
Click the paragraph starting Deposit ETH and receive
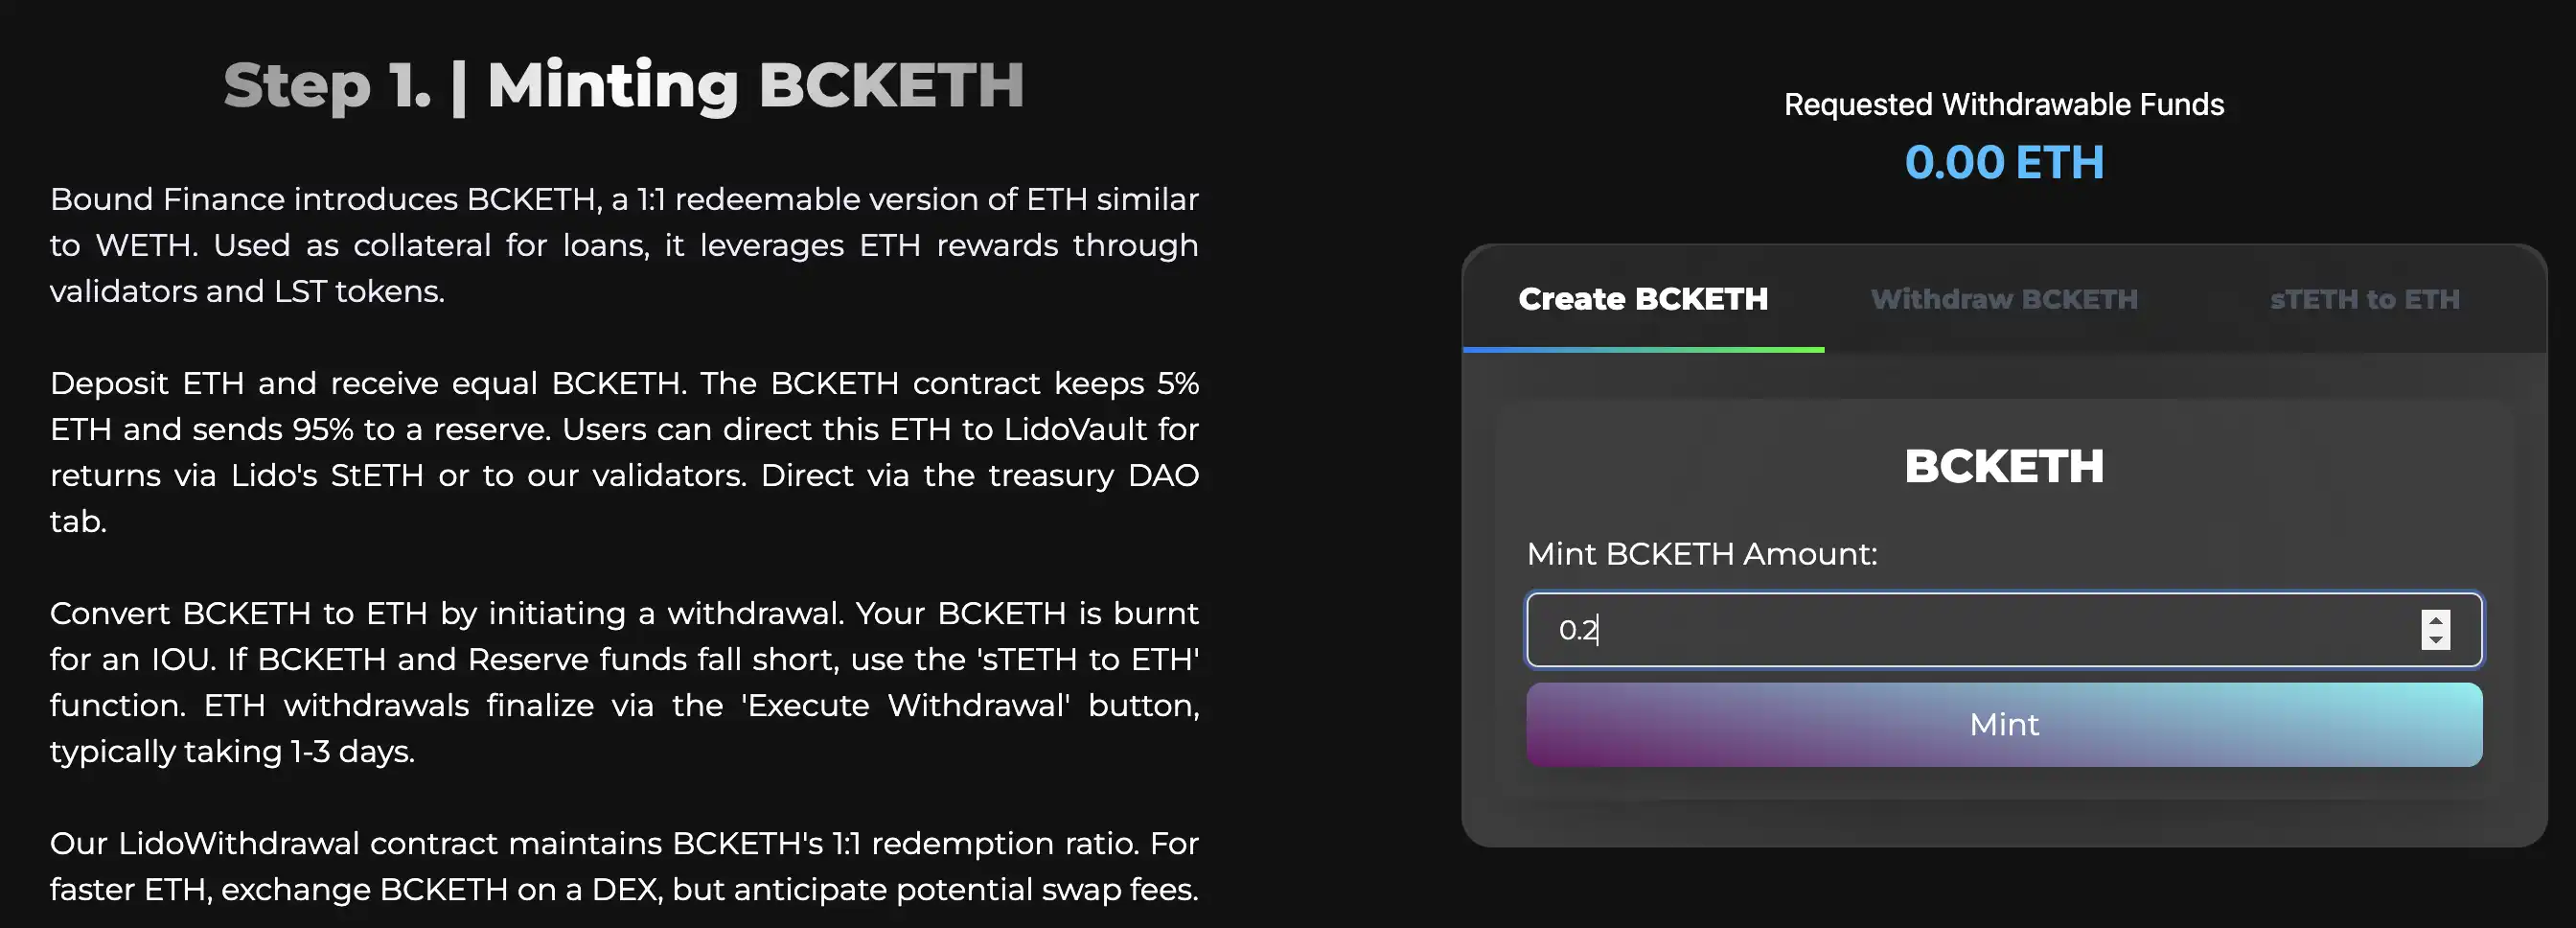click(x=624, y=452)
